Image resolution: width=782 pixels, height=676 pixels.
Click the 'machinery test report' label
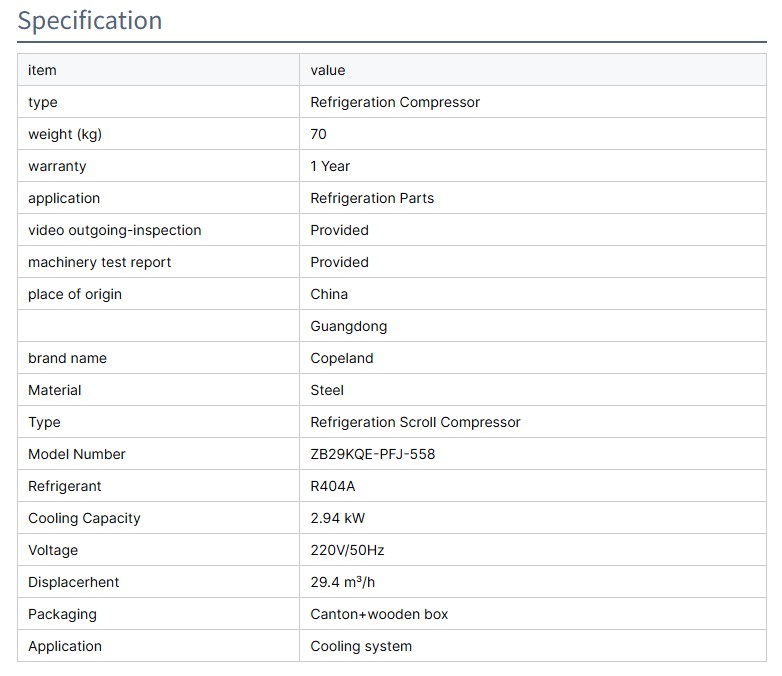(x=100, y=262)
